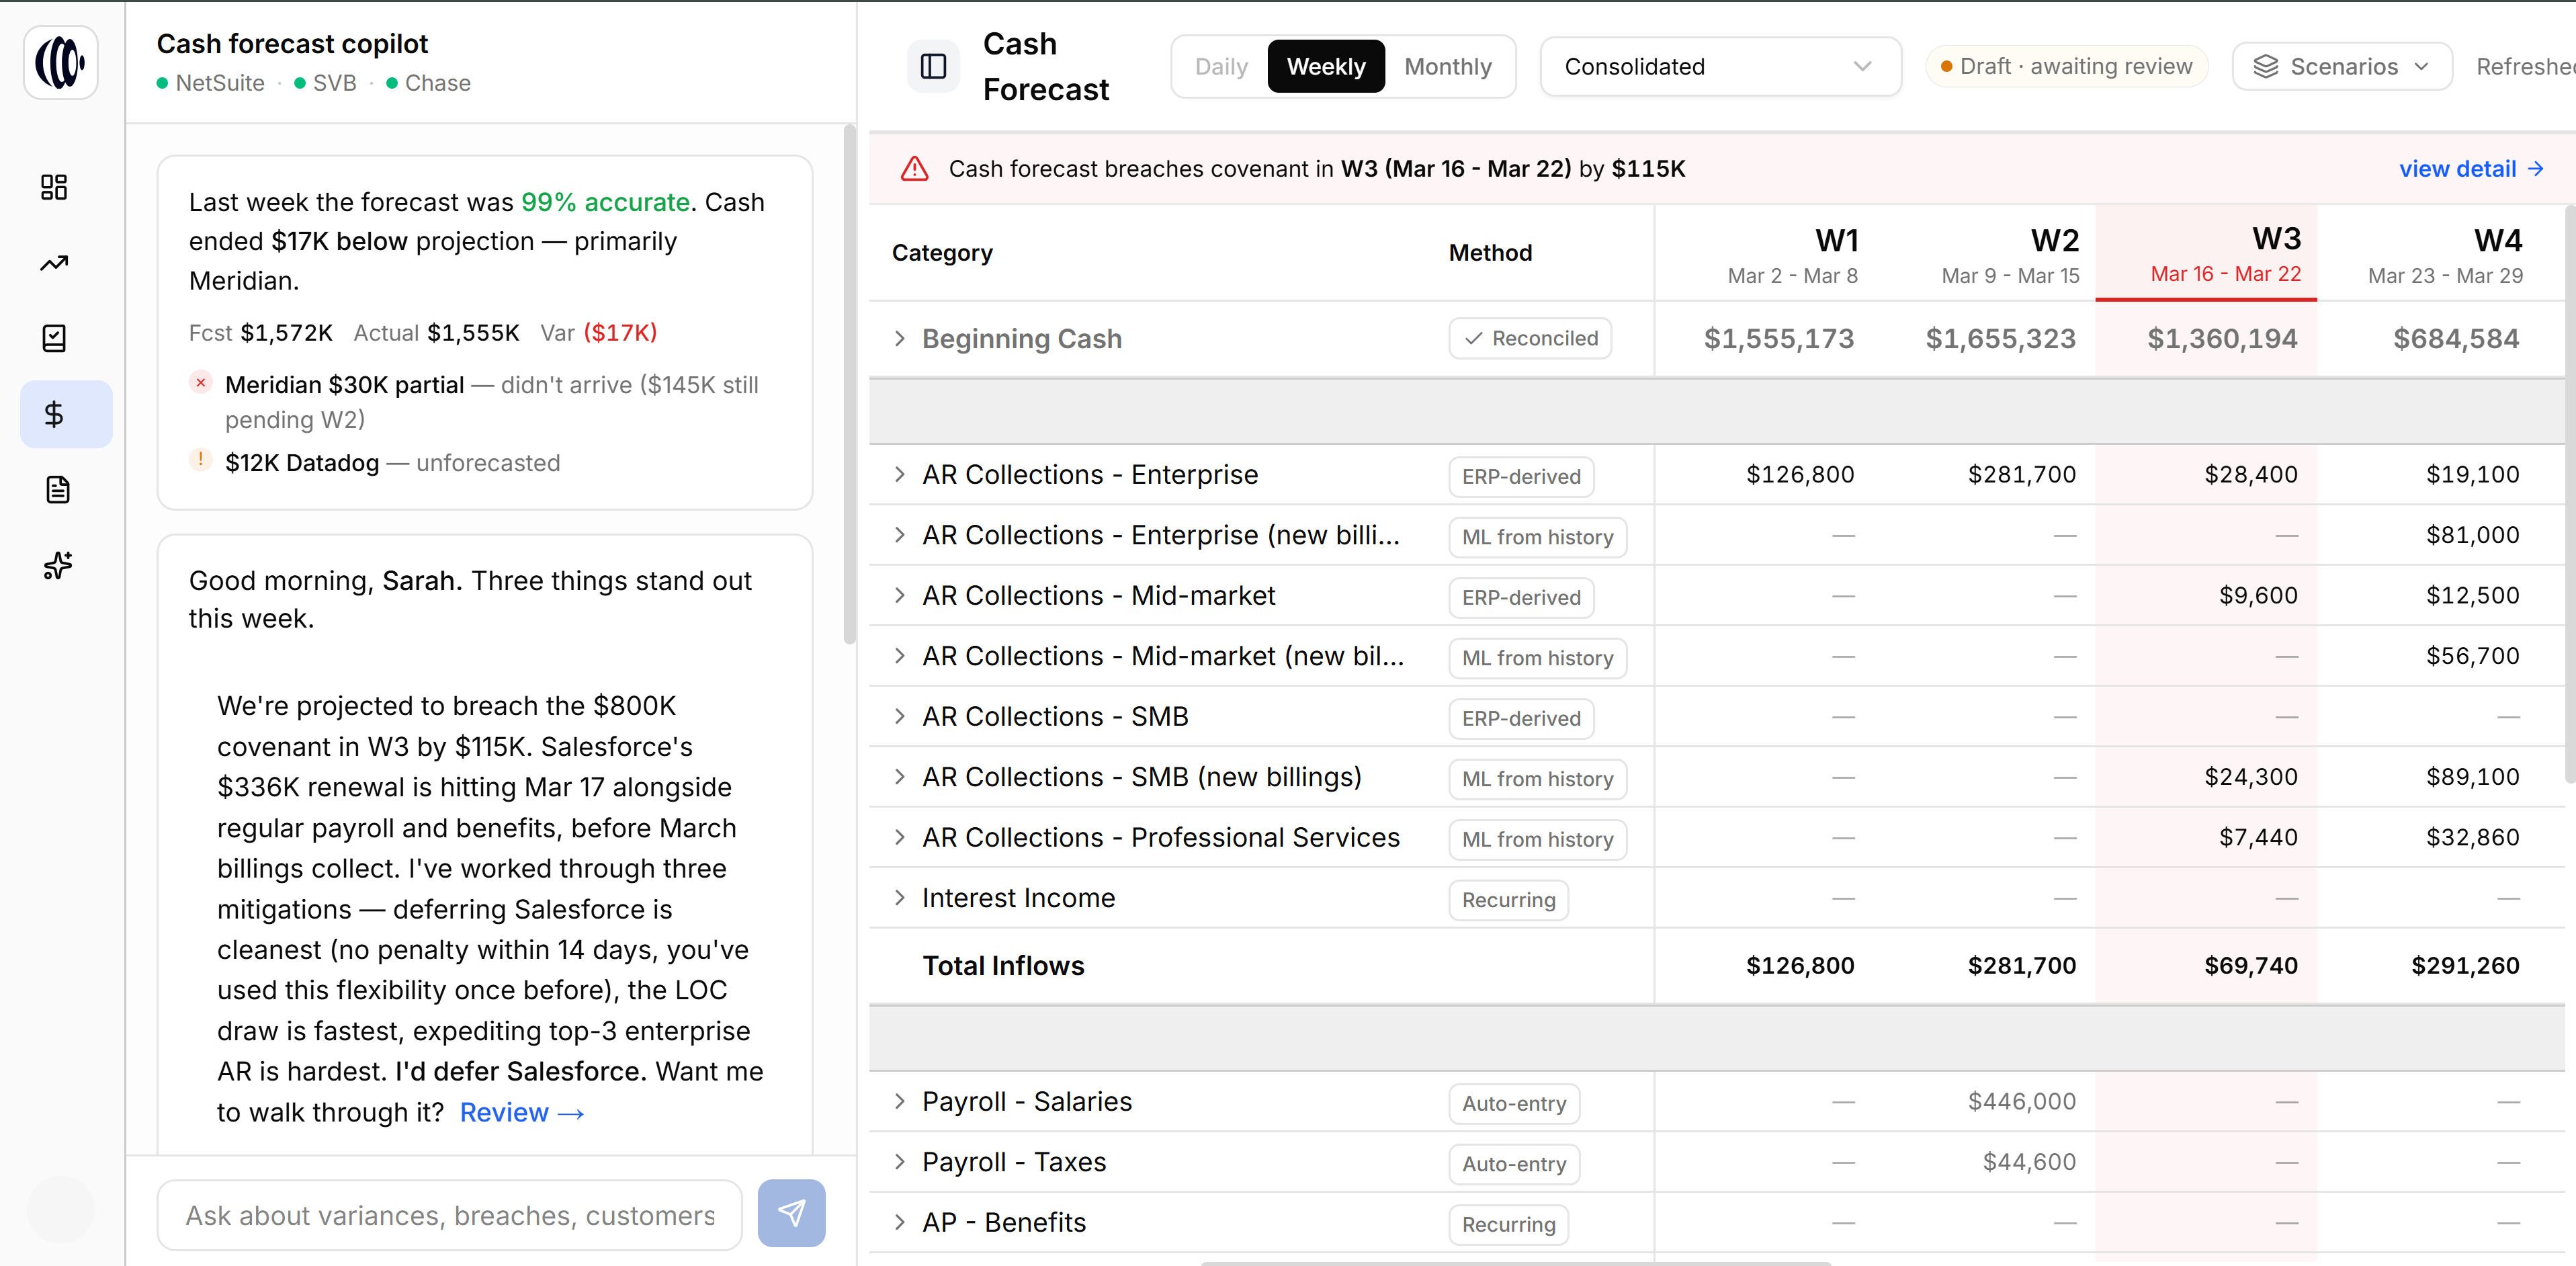Select W3 Beginning Cash value $1,360,194

point(2222,339)
